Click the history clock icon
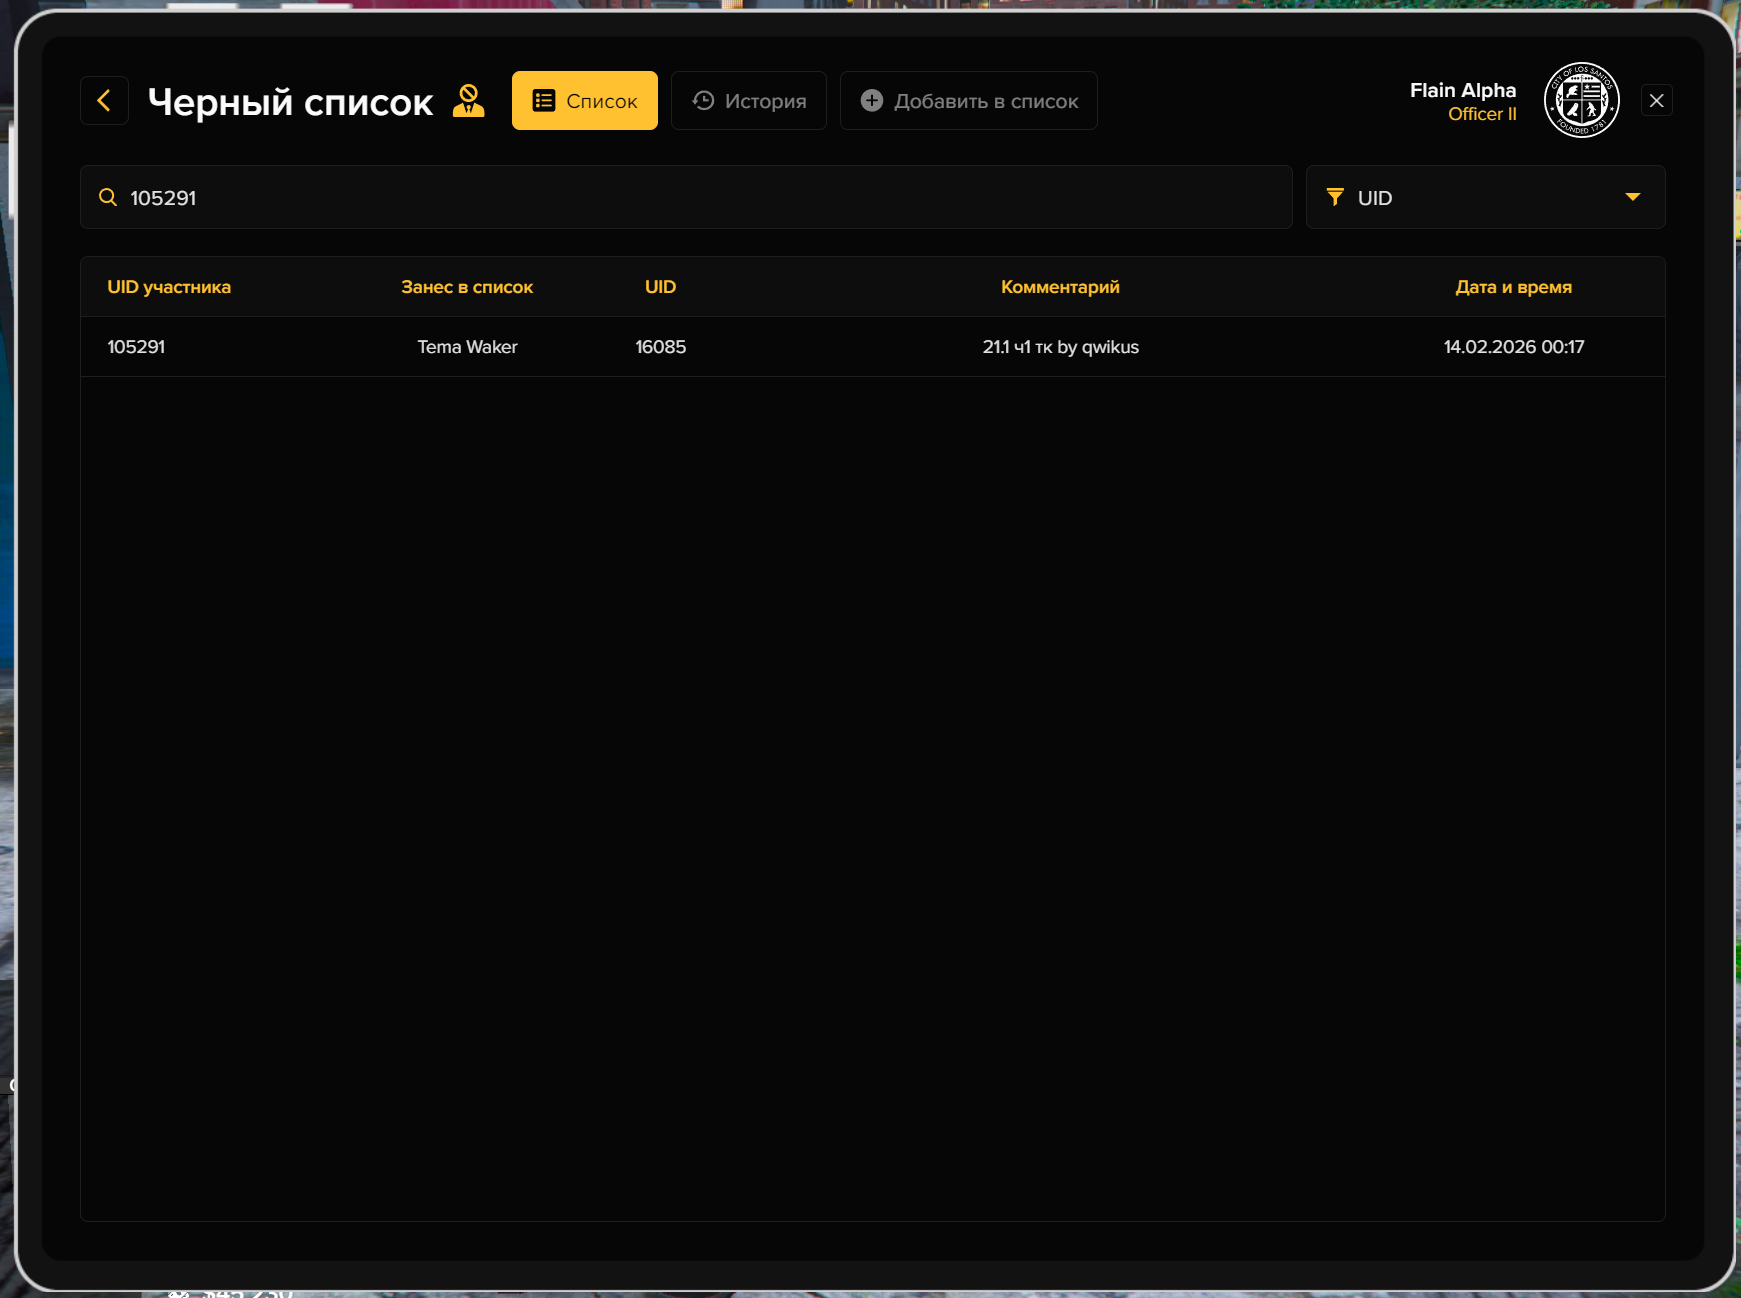This screenshot has width=1741, height=1298. pos(704,100)
